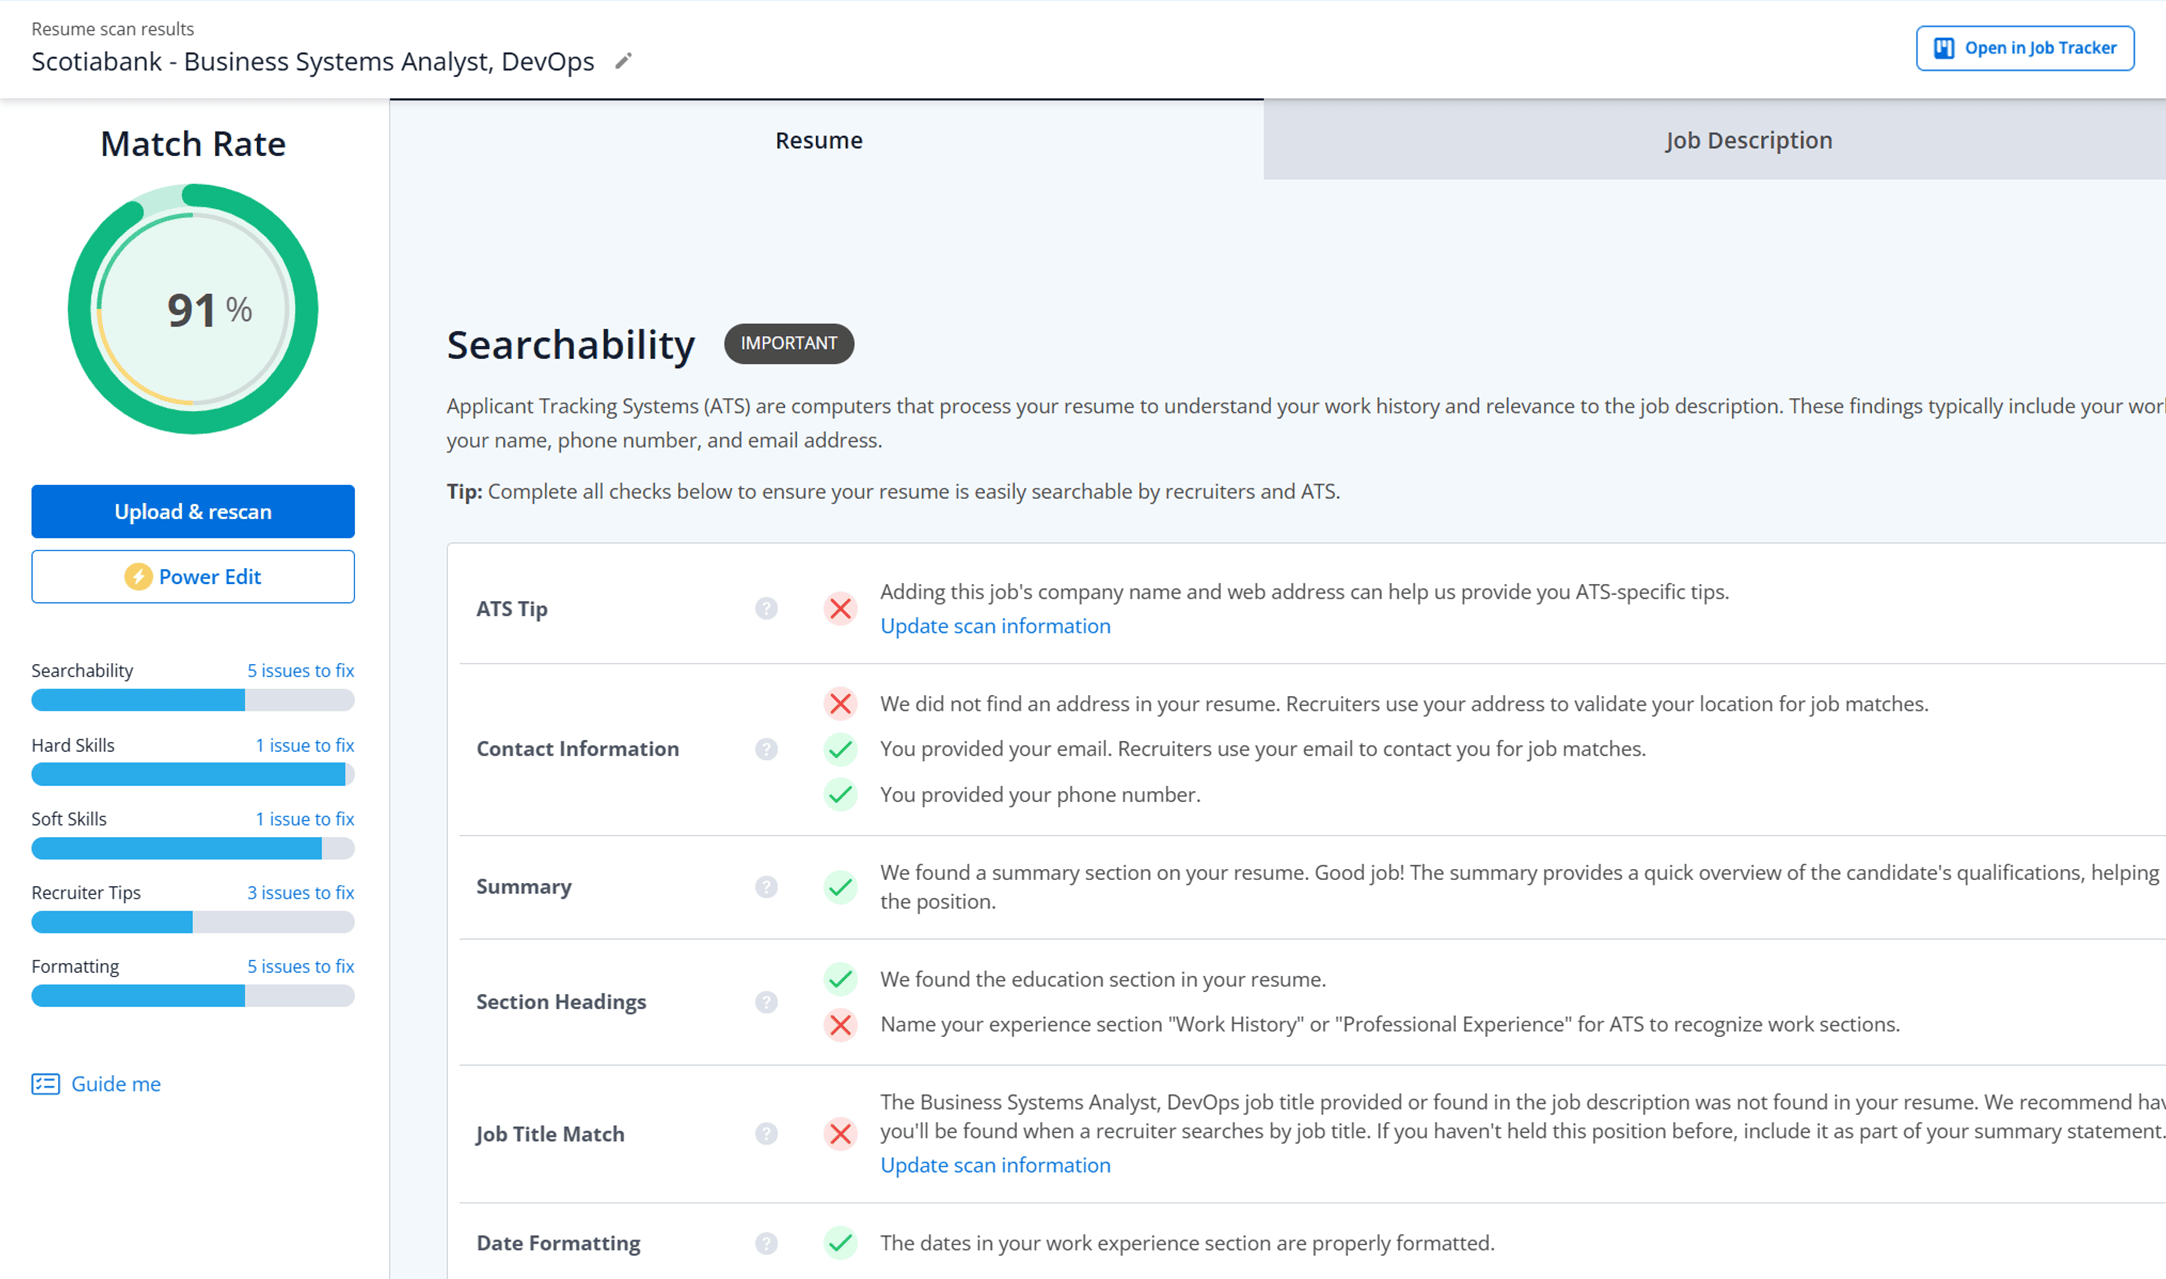Click red X in Job Title Match row
This screenshot has height=1279, width=2166.
(840, 1133)
